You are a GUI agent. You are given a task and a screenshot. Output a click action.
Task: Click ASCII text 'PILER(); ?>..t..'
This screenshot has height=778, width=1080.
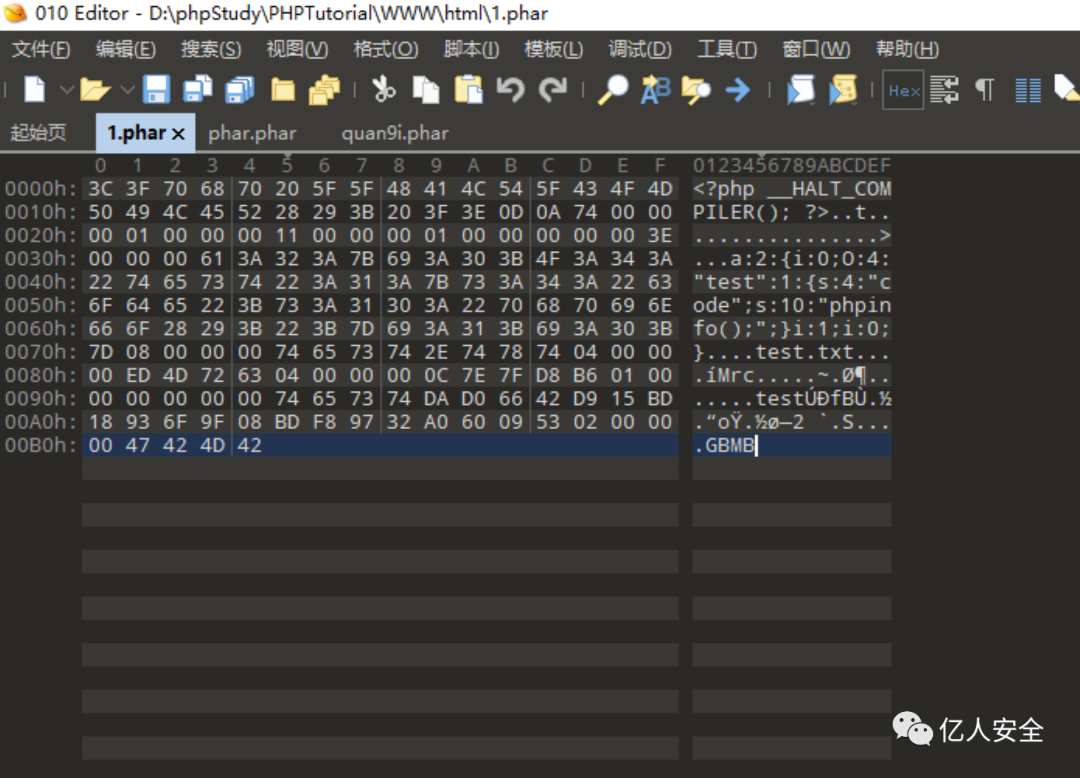tap(792, 212)
